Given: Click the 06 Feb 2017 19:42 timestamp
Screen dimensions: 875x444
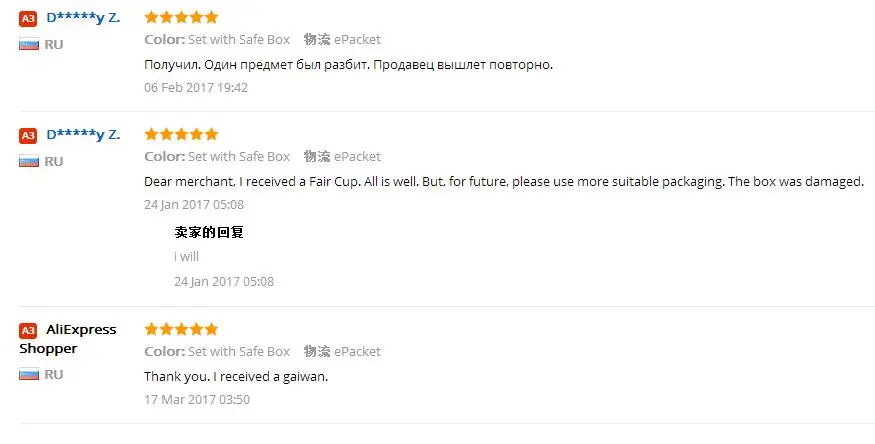Looking at the screenshot, I should coord(196,88).
